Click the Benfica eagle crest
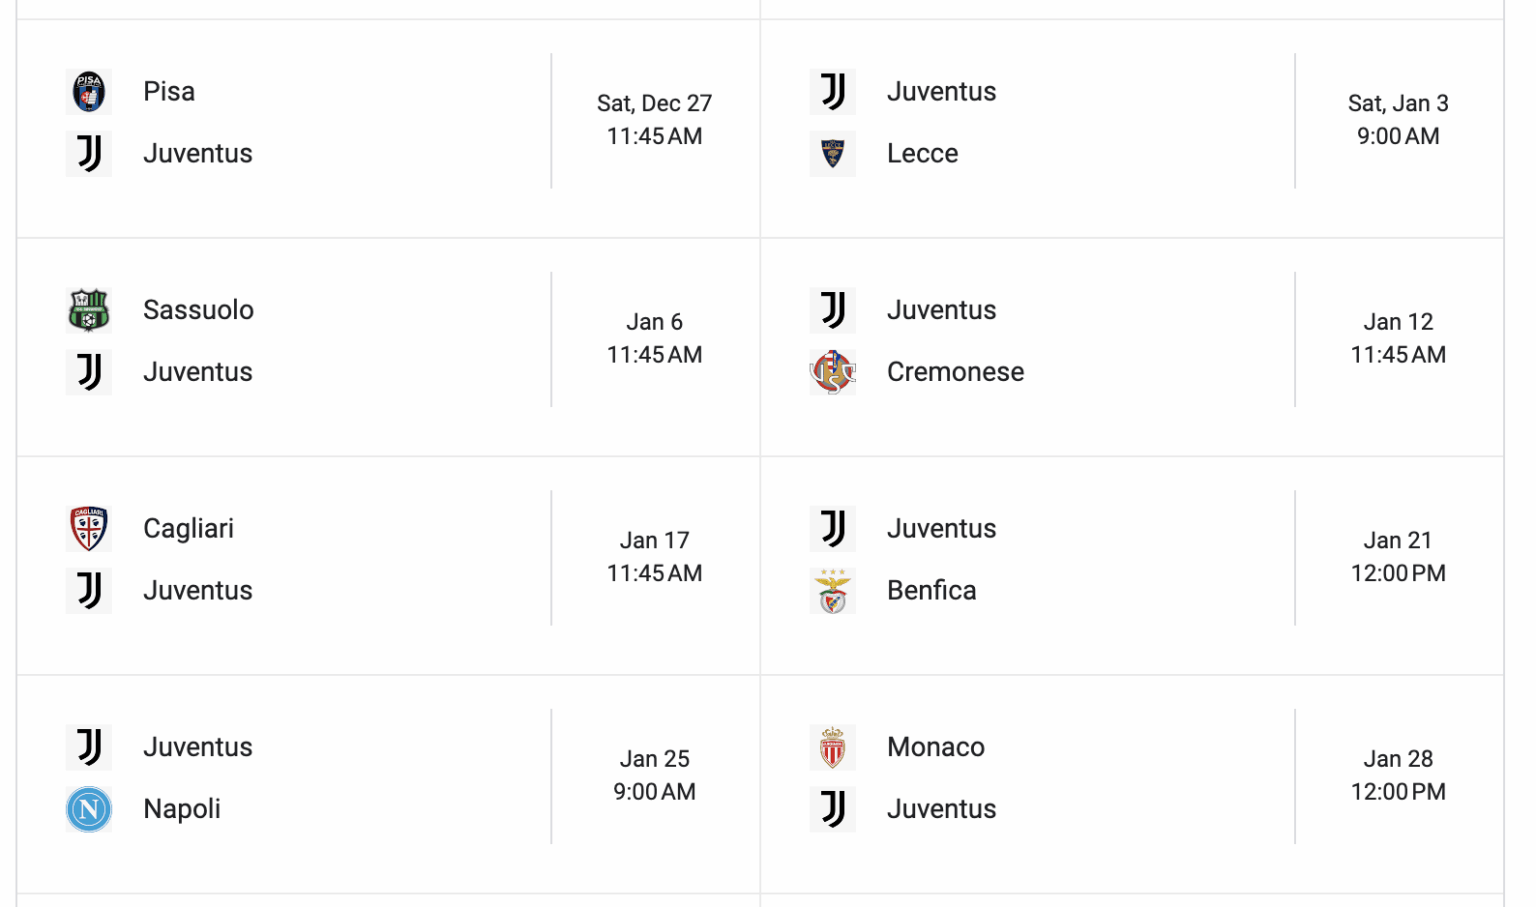Viewport: 1536px width, 907px height. [x=833, y=591]
